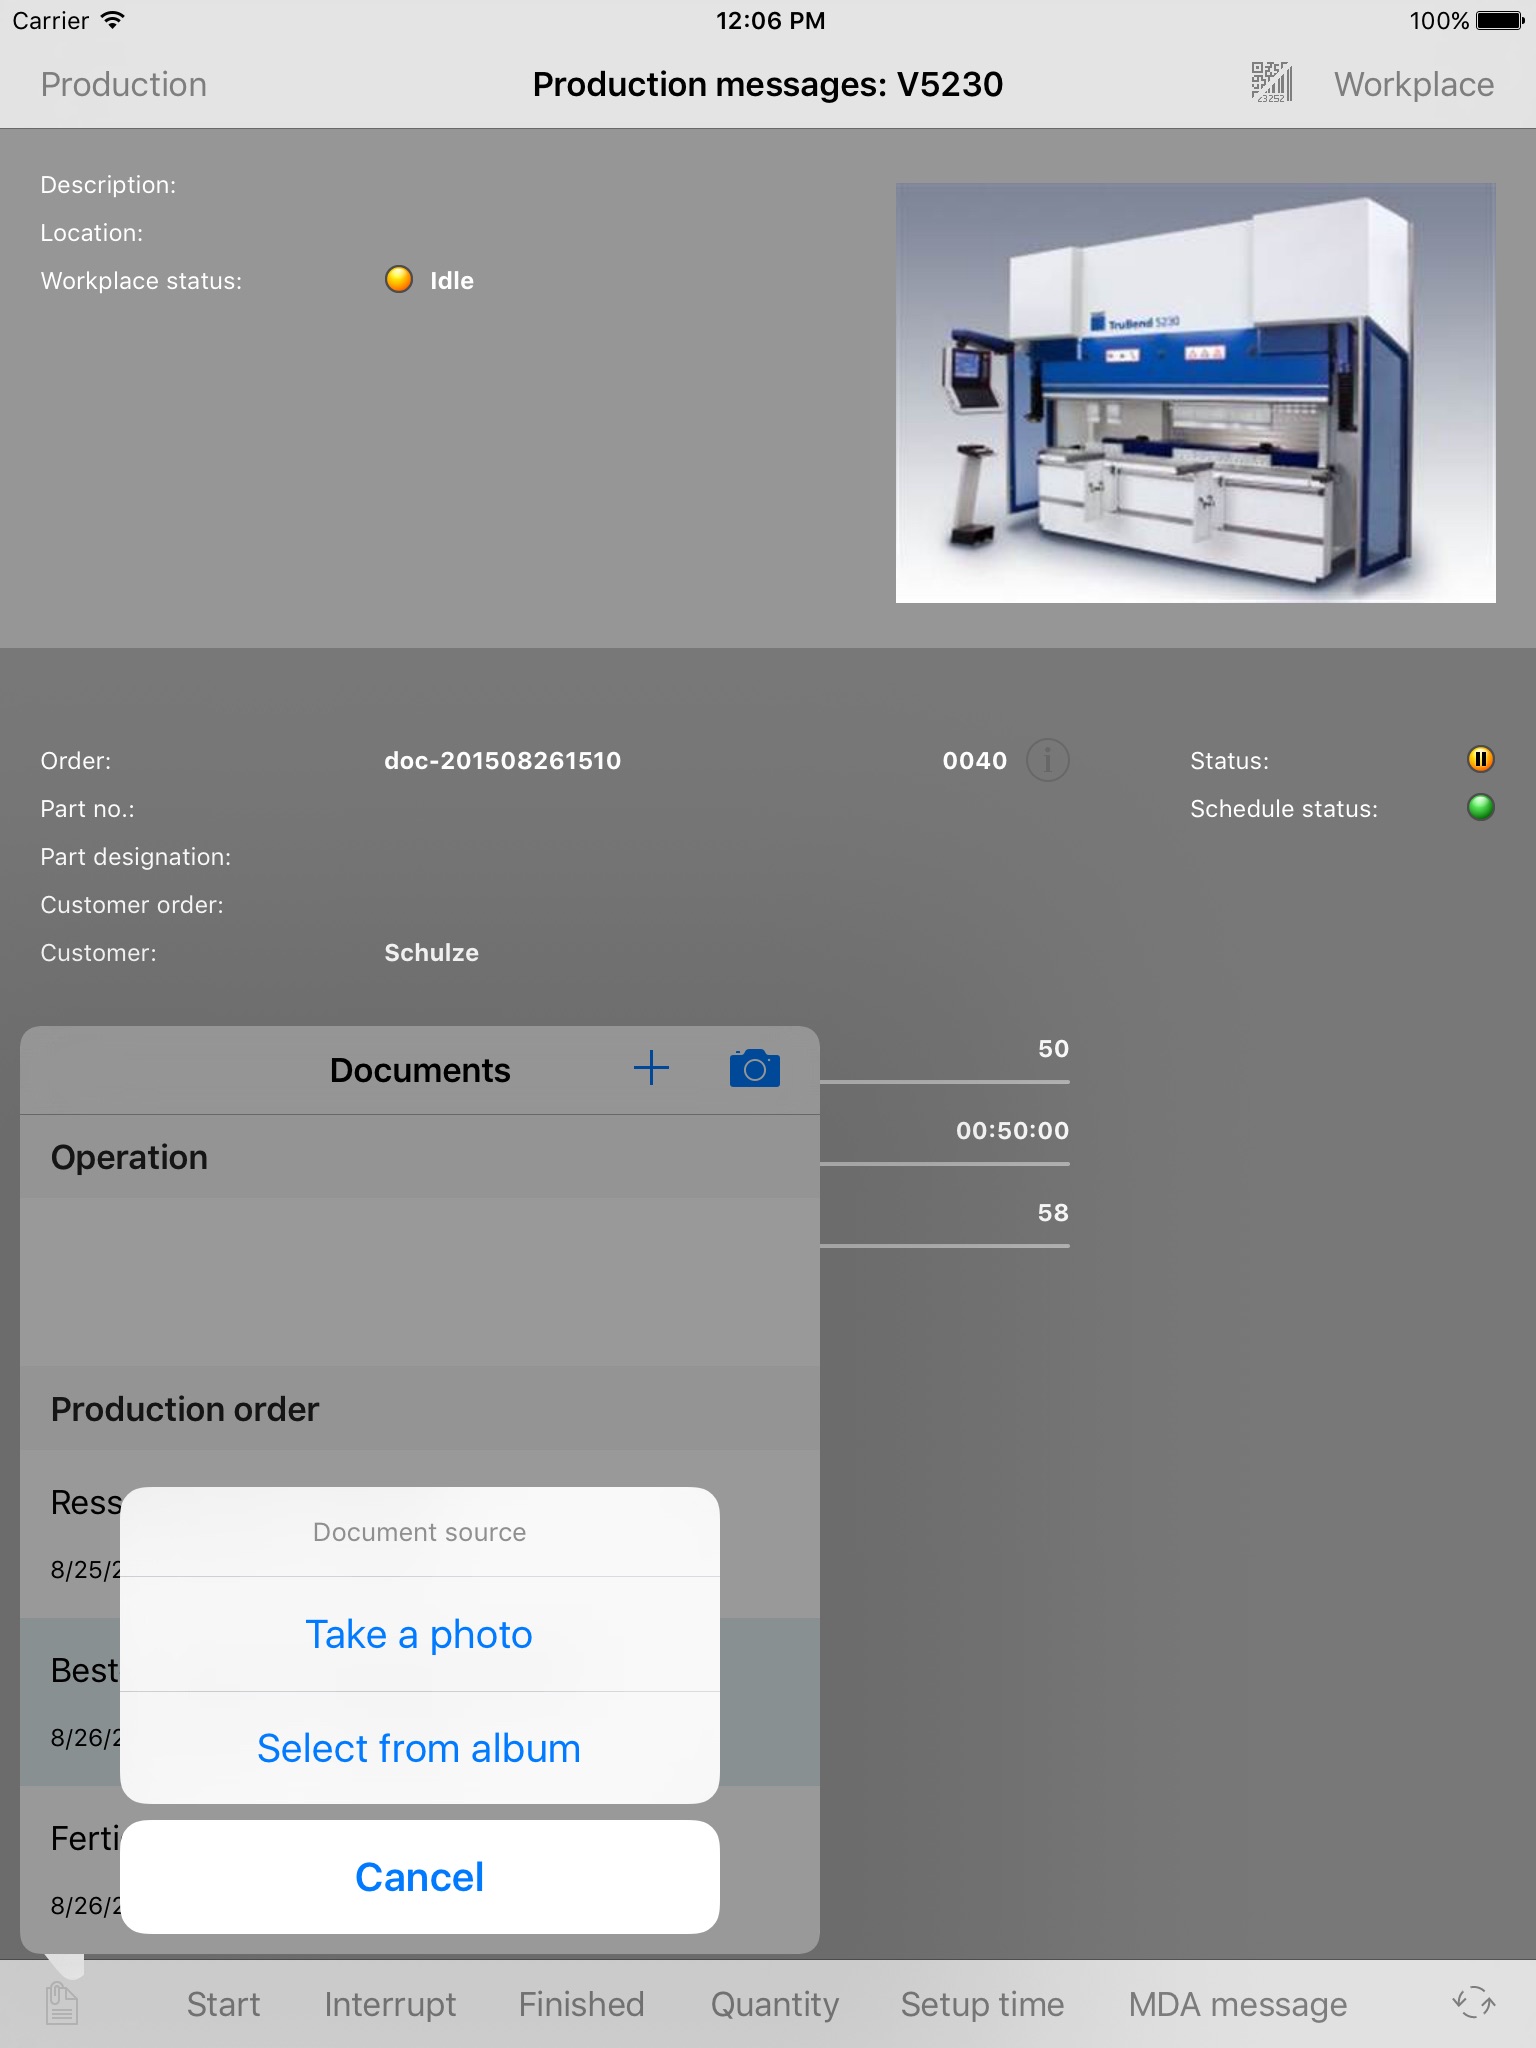Tap the Wi-Fi icon in the status bar
The image size is (1536, 2048).
[x=113, y=20]
